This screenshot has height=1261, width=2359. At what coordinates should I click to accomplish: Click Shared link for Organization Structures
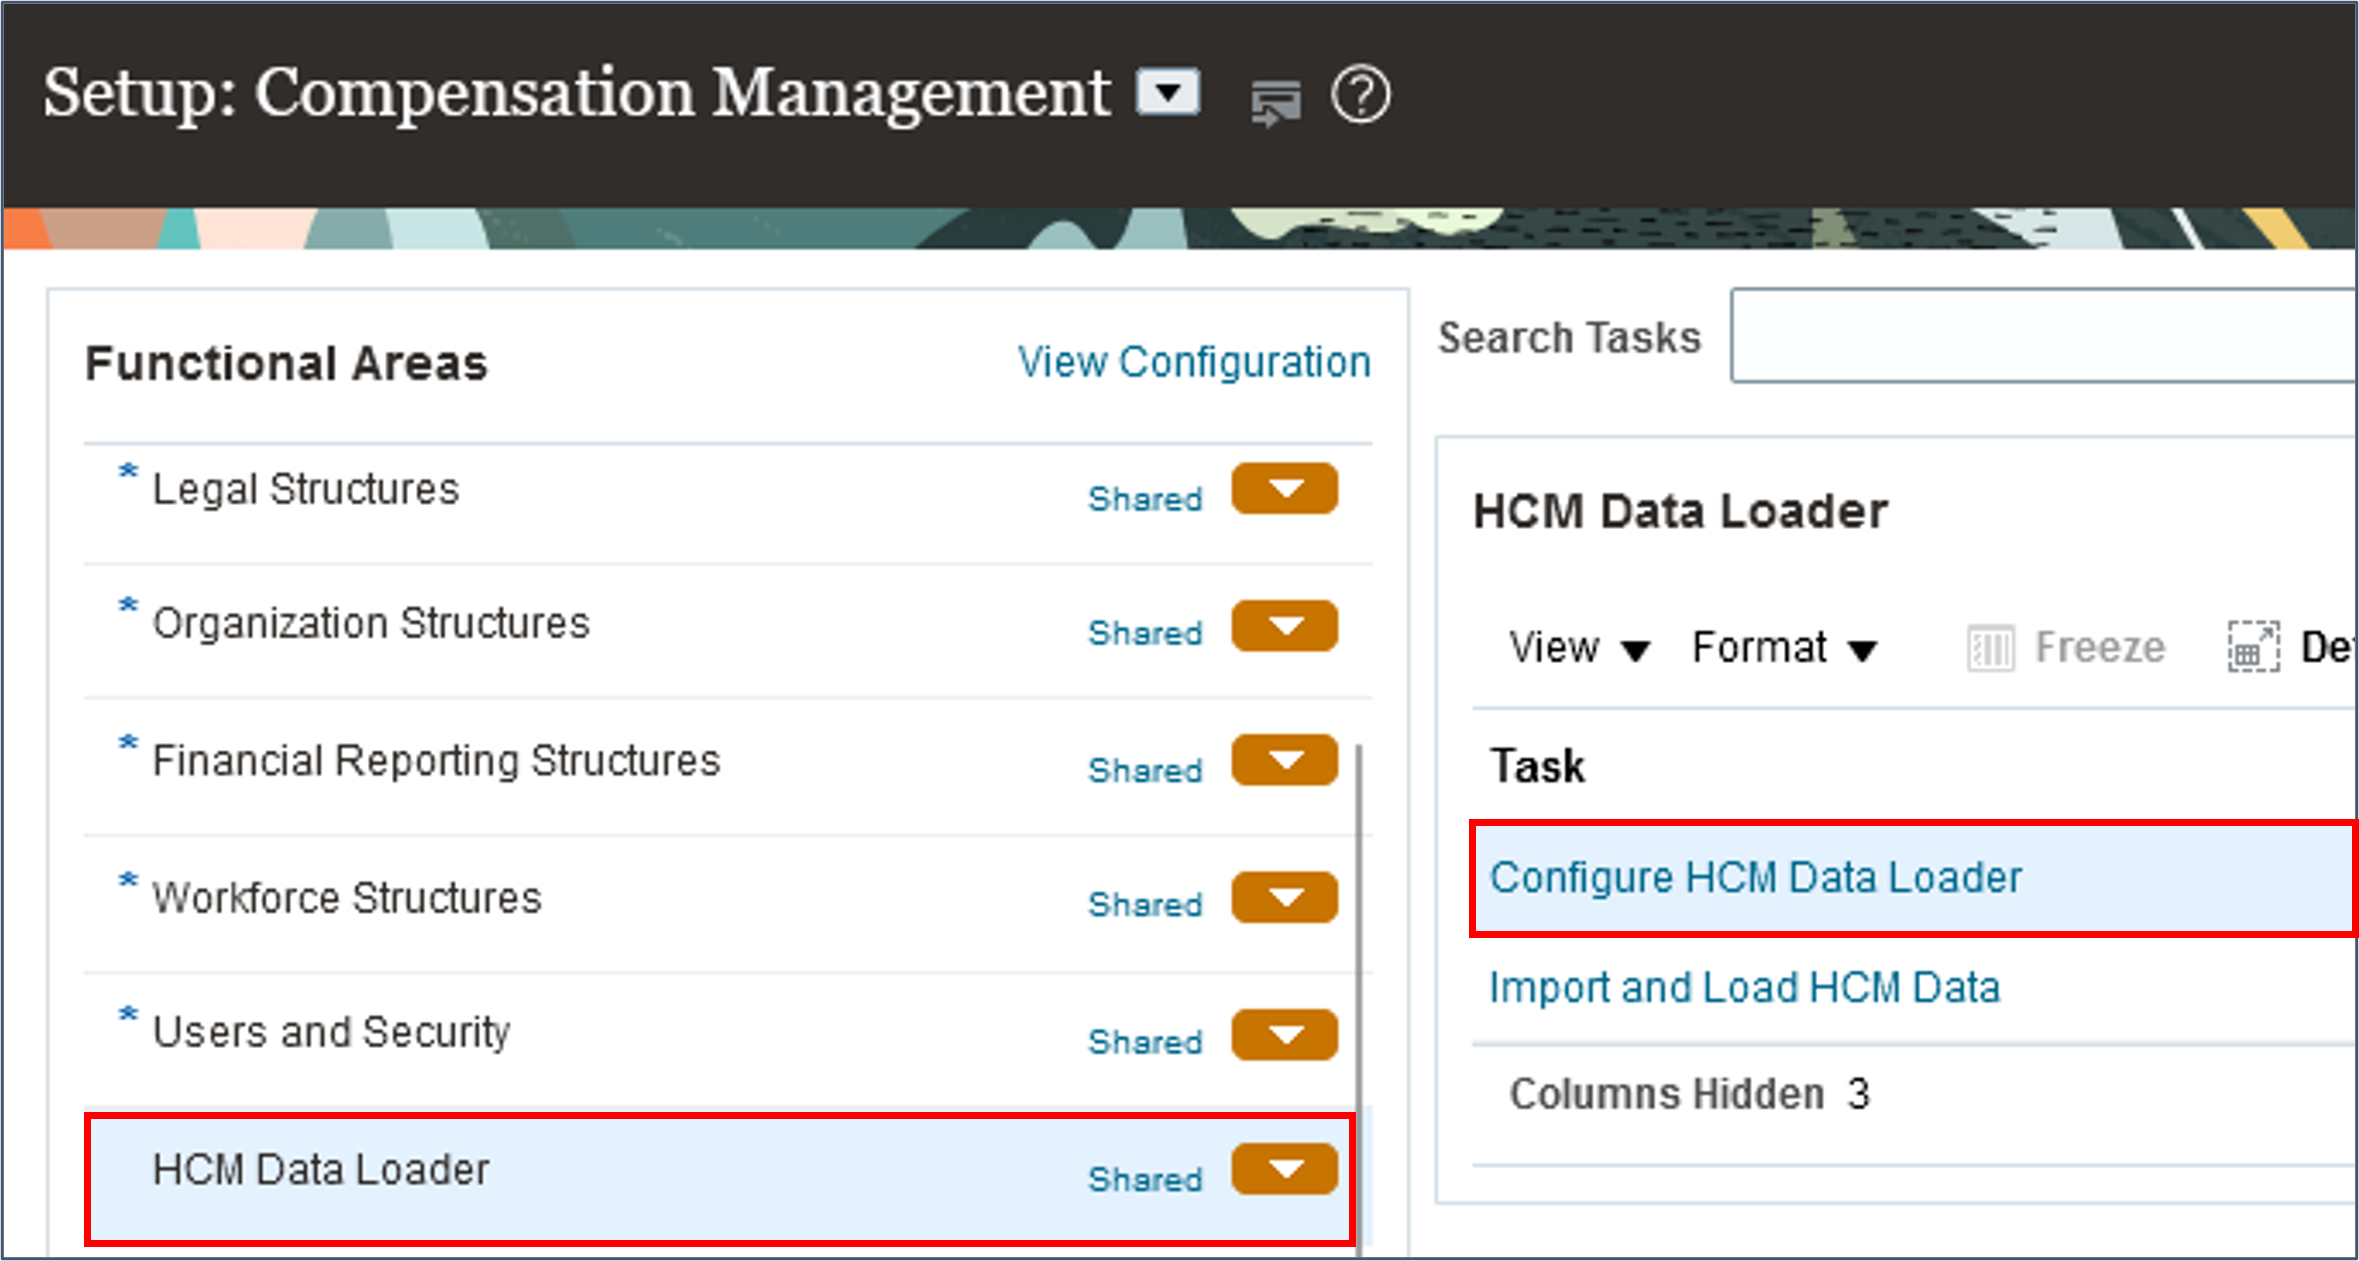[1145, 632]
